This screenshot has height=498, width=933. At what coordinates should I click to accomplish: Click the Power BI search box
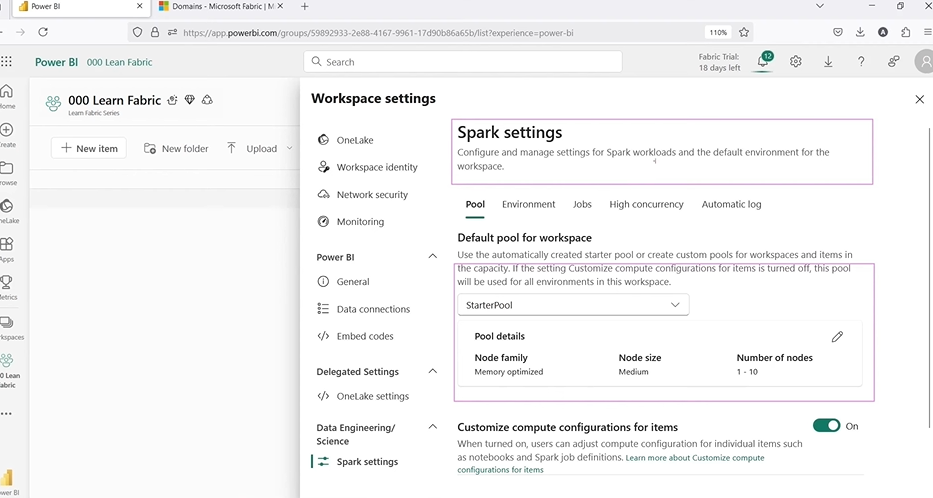[463, 62]
